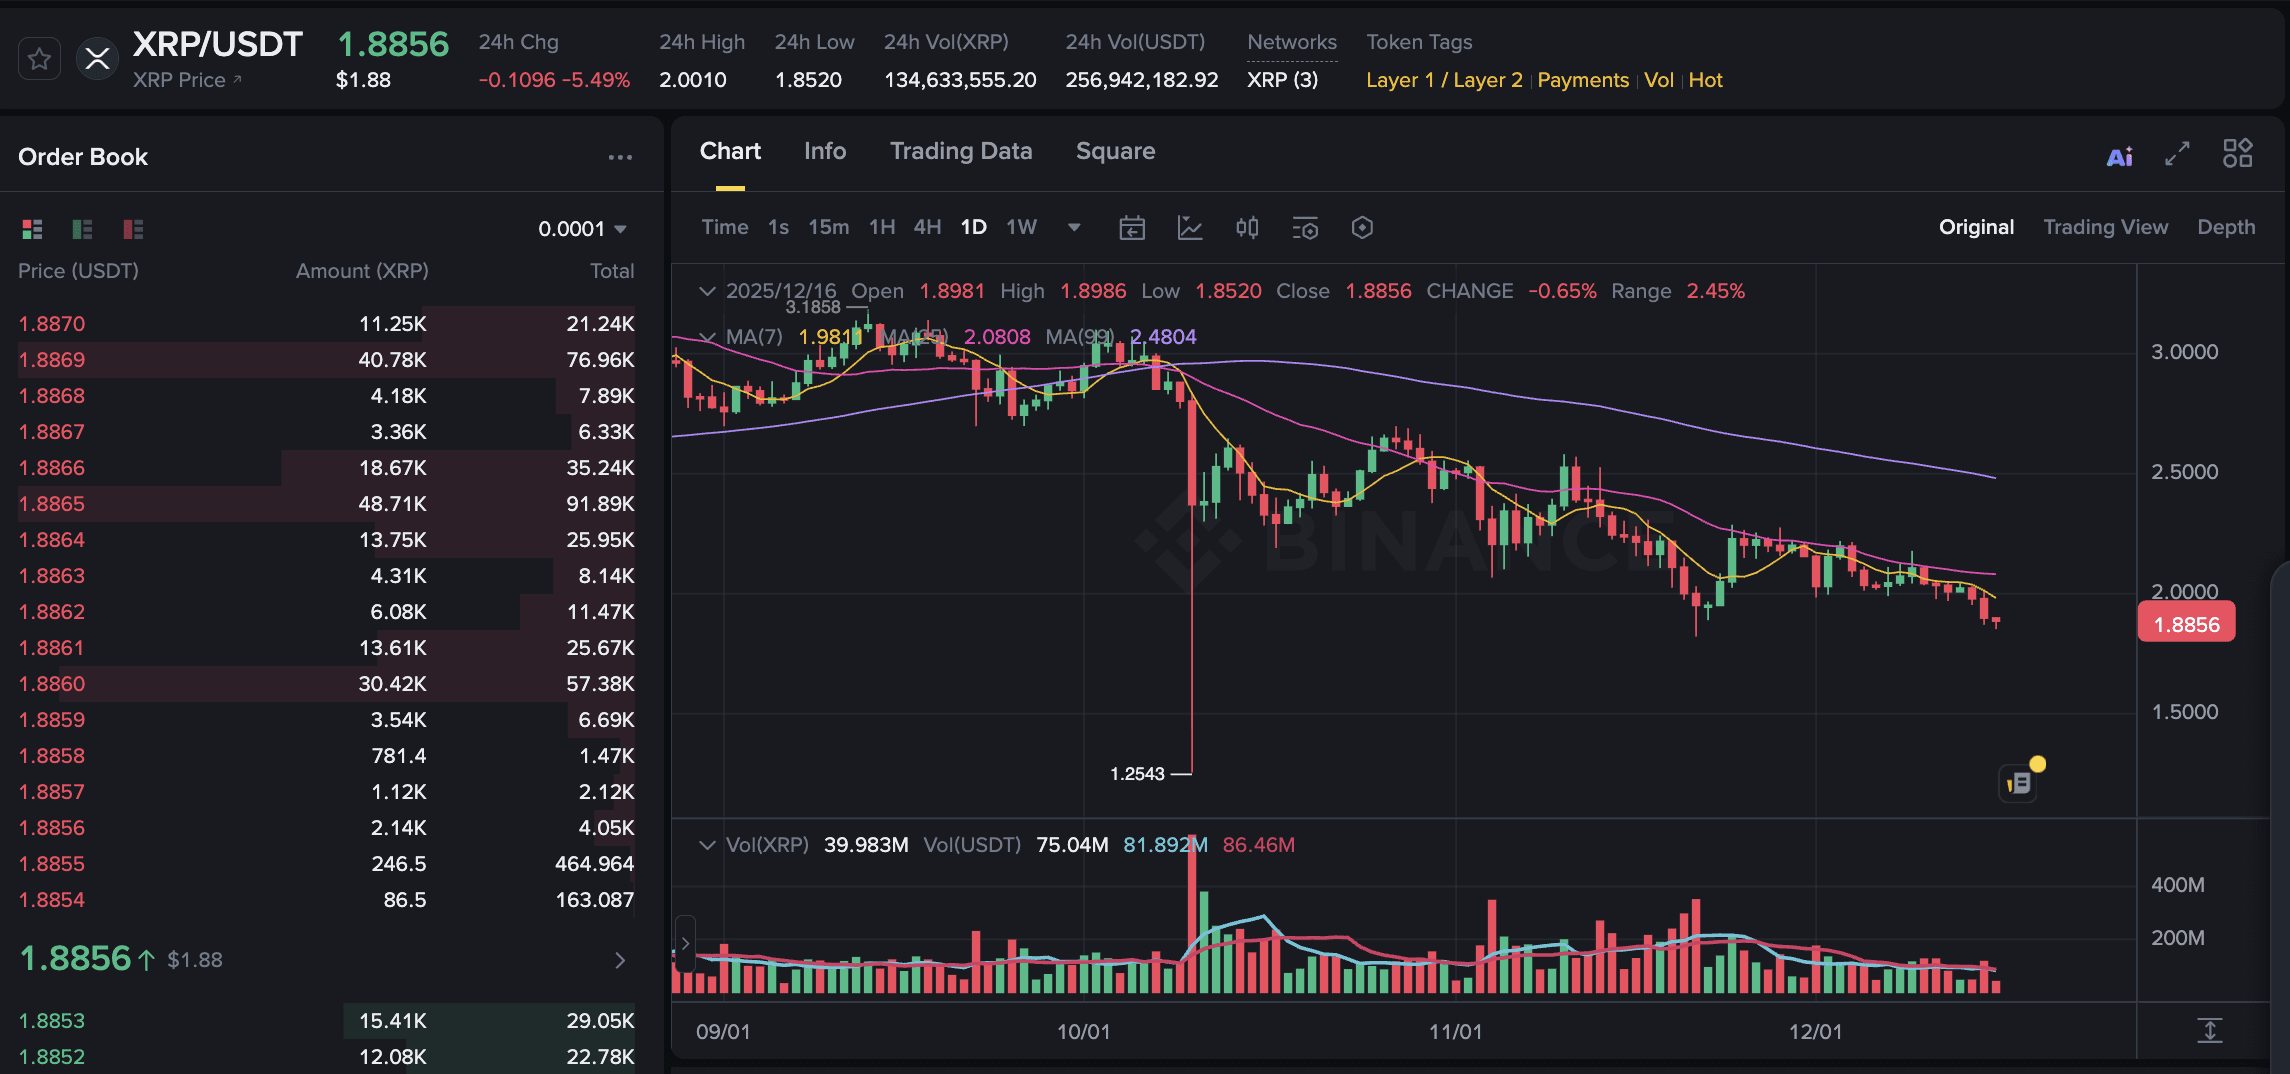This screenshot has height=1074, width=2290.
Task: Open the token insights hexagon icon
Action: (1362, 228)
